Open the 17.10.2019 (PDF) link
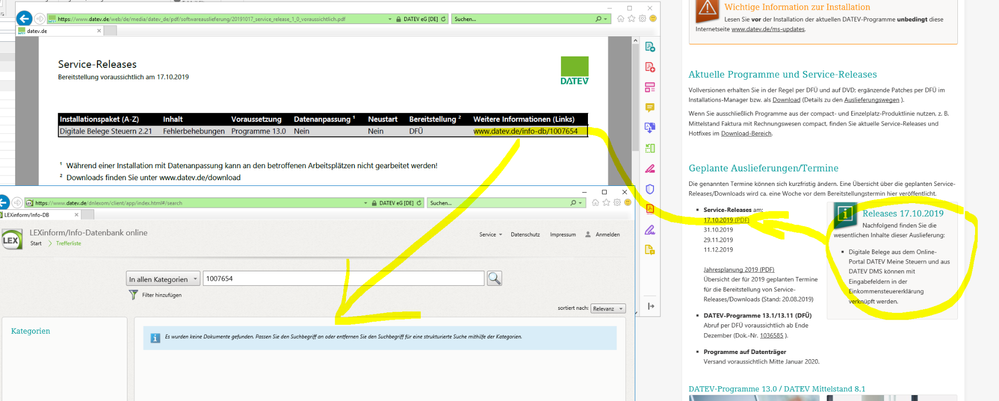The height and width of the screenshot is (401, 999). coord(726,219)
